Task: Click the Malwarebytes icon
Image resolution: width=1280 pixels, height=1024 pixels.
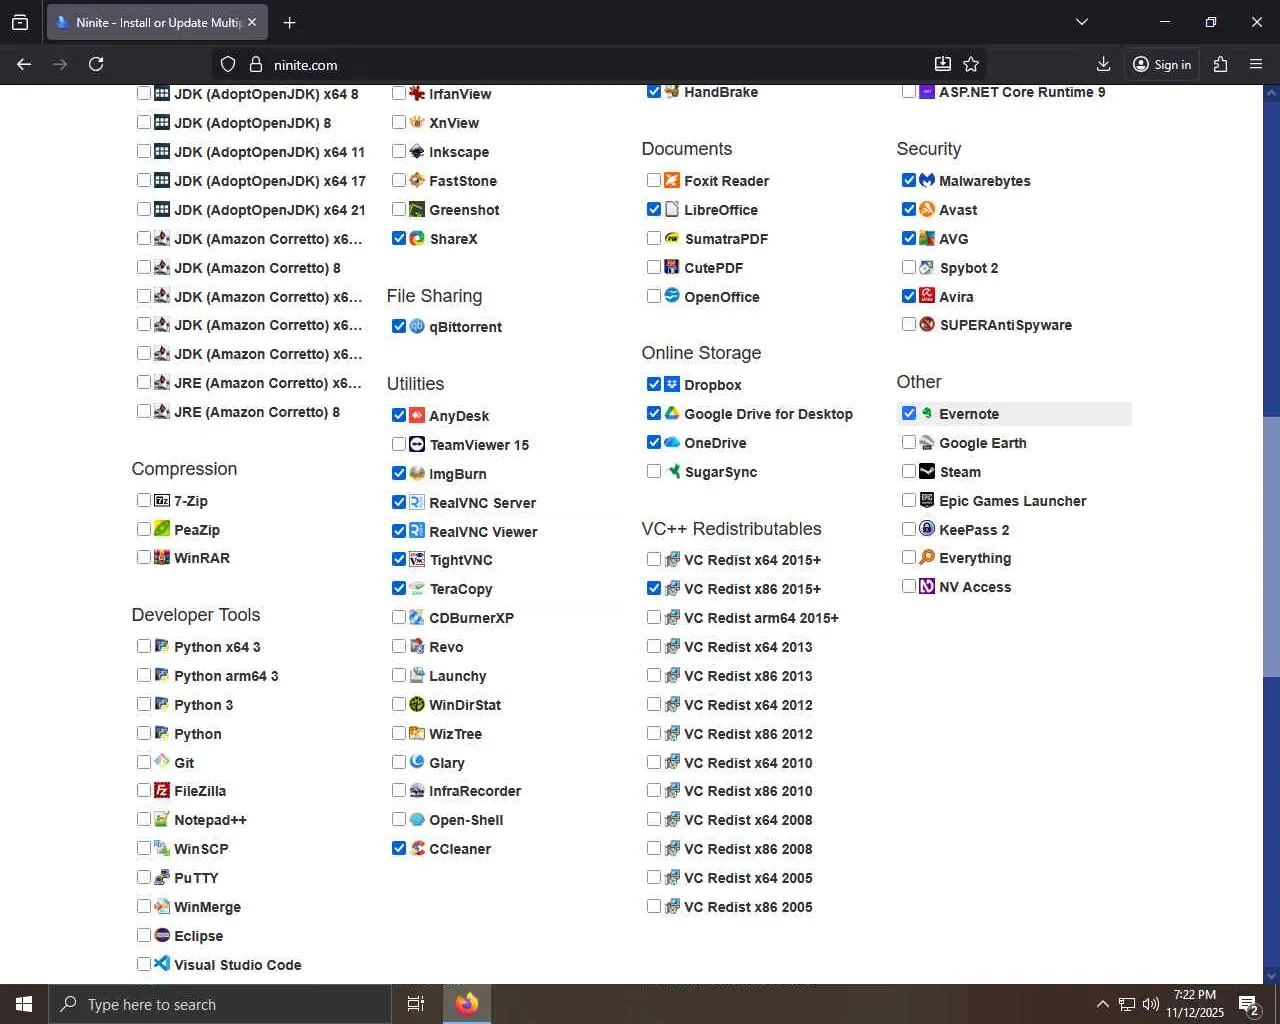Action: coord(927,180)
